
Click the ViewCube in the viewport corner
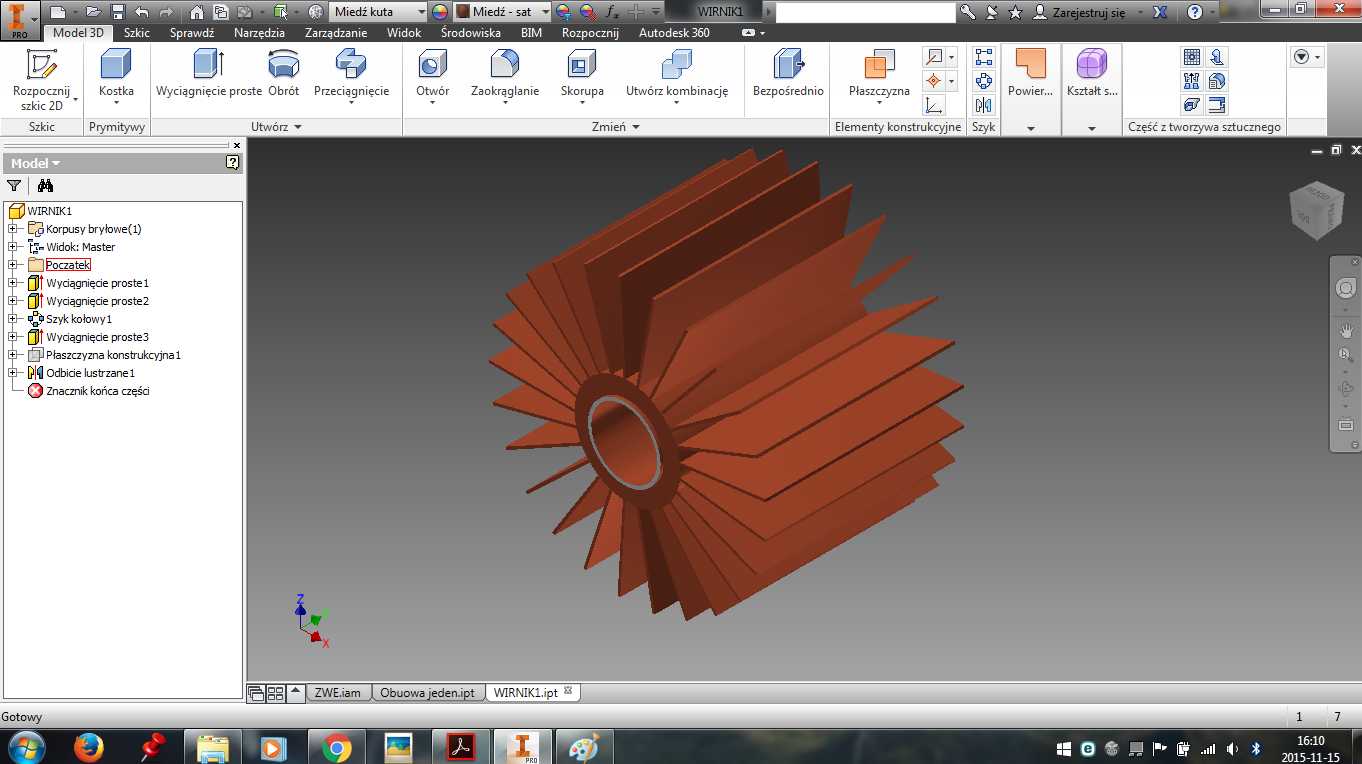click(1317, 211)
